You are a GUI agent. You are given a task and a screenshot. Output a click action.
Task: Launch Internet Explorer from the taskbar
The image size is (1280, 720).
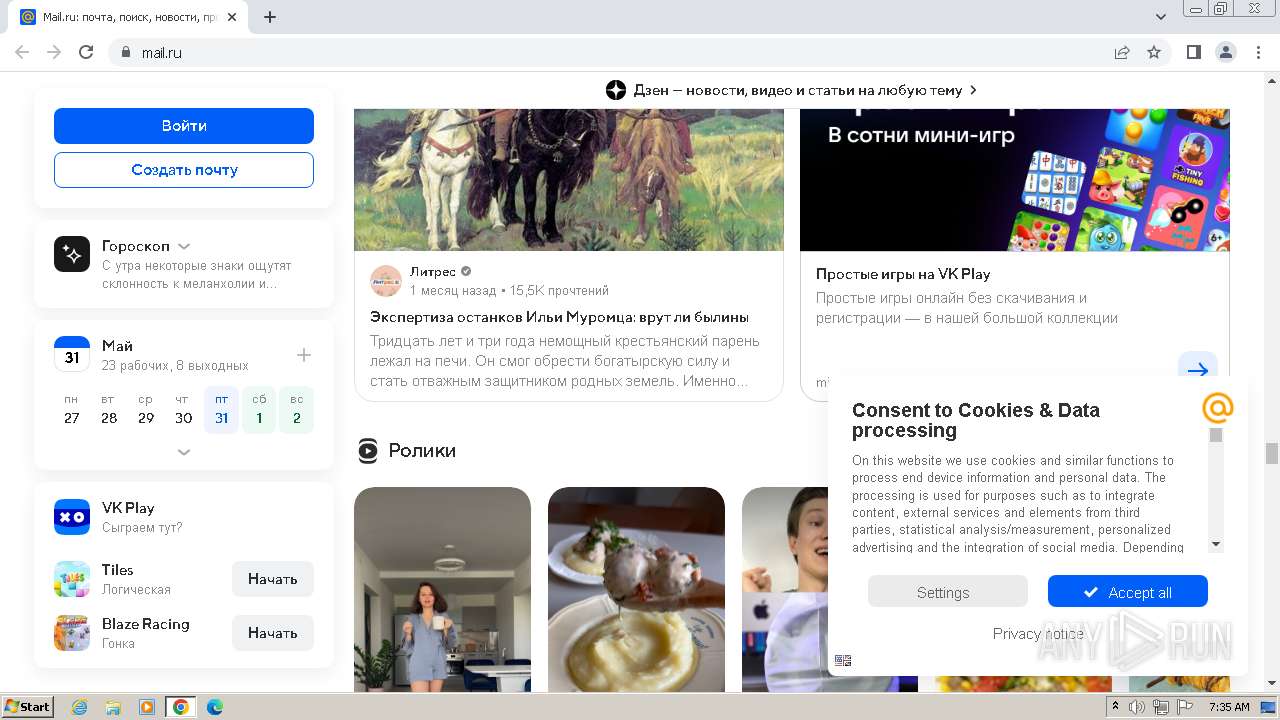[80, 707]
